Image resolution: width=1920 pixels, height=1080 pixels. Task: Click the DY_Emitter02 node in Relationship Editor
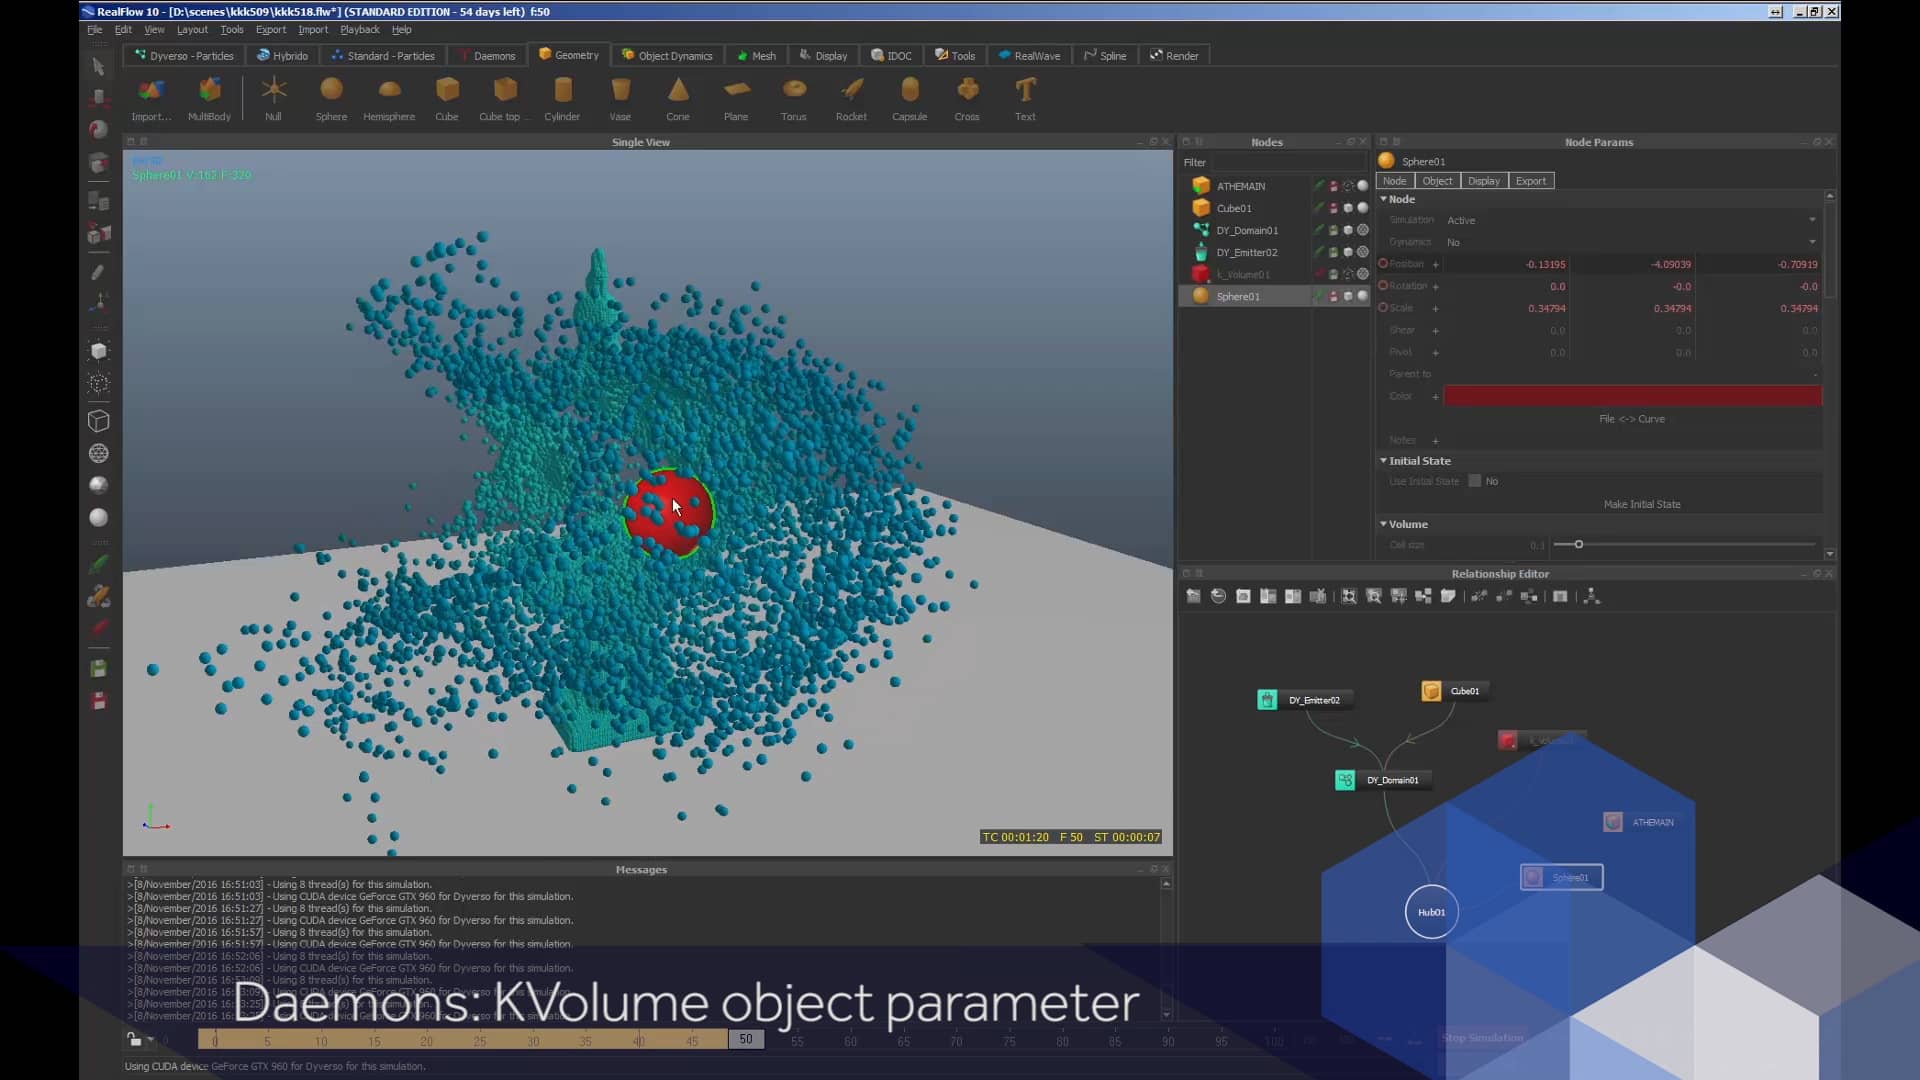[x=1305, y=700]
